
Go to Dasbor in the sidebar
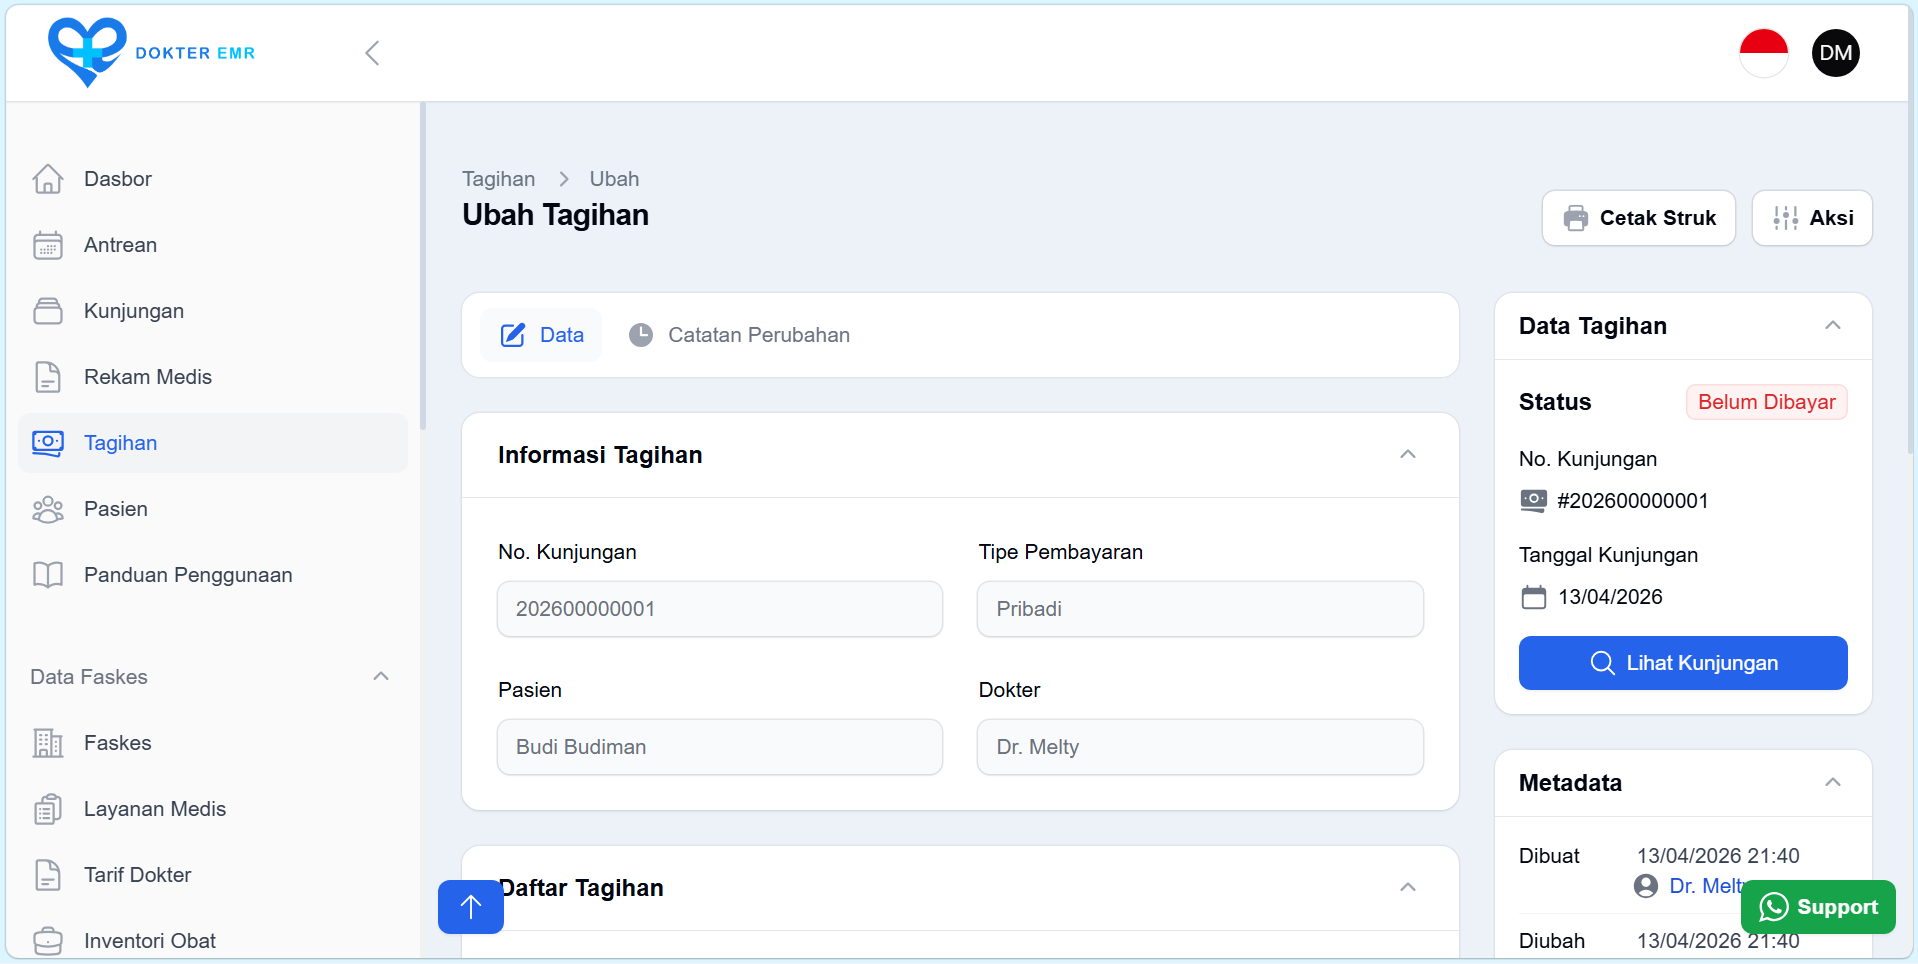point(213,179)
